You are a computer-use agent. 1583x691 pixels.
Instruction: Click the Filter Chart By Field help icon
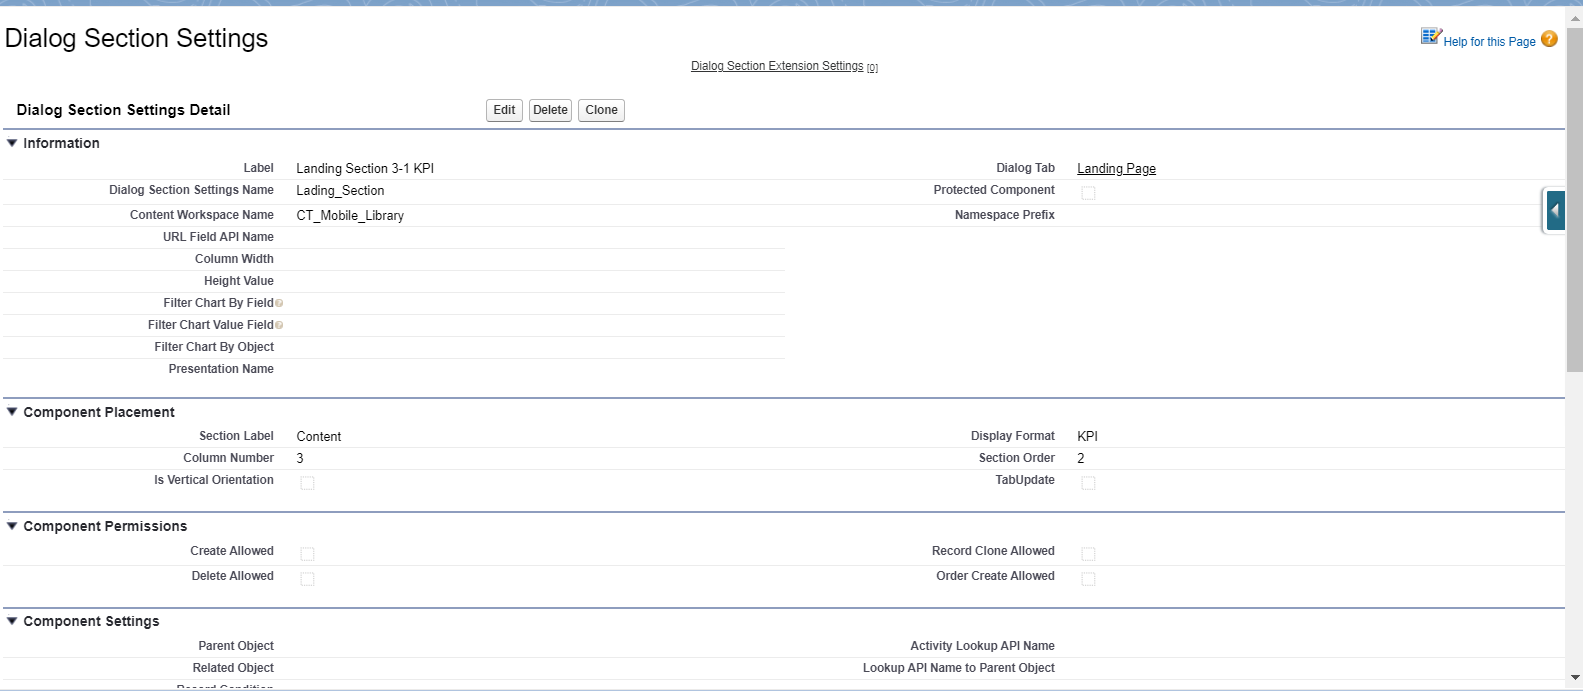tap(279, 303)
